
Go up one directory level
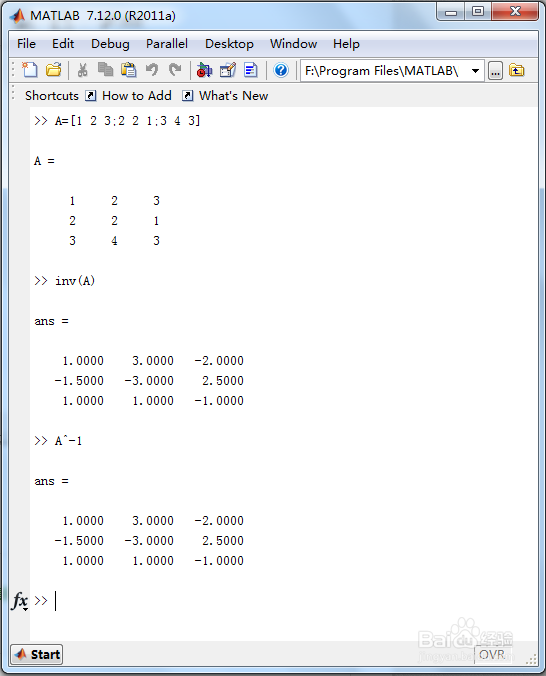click(x=517, y=70)
